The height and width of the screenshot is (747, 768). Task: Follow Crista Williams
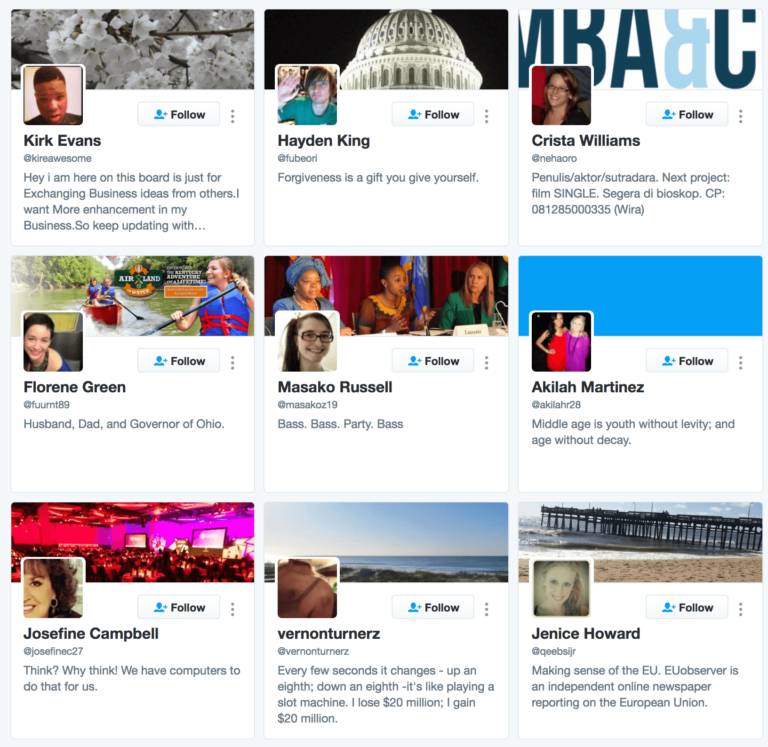[x=687, y=114]
